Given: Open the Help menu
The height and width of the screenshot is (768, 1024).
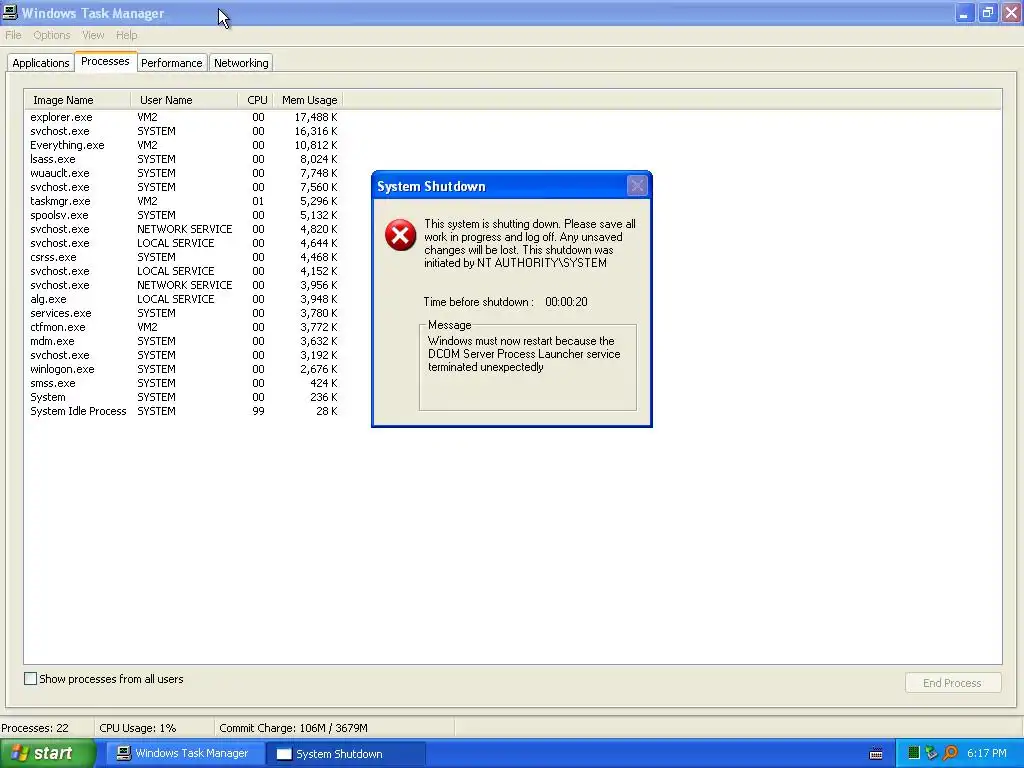Looking at the screenshot, I should (x=127, y=35).
